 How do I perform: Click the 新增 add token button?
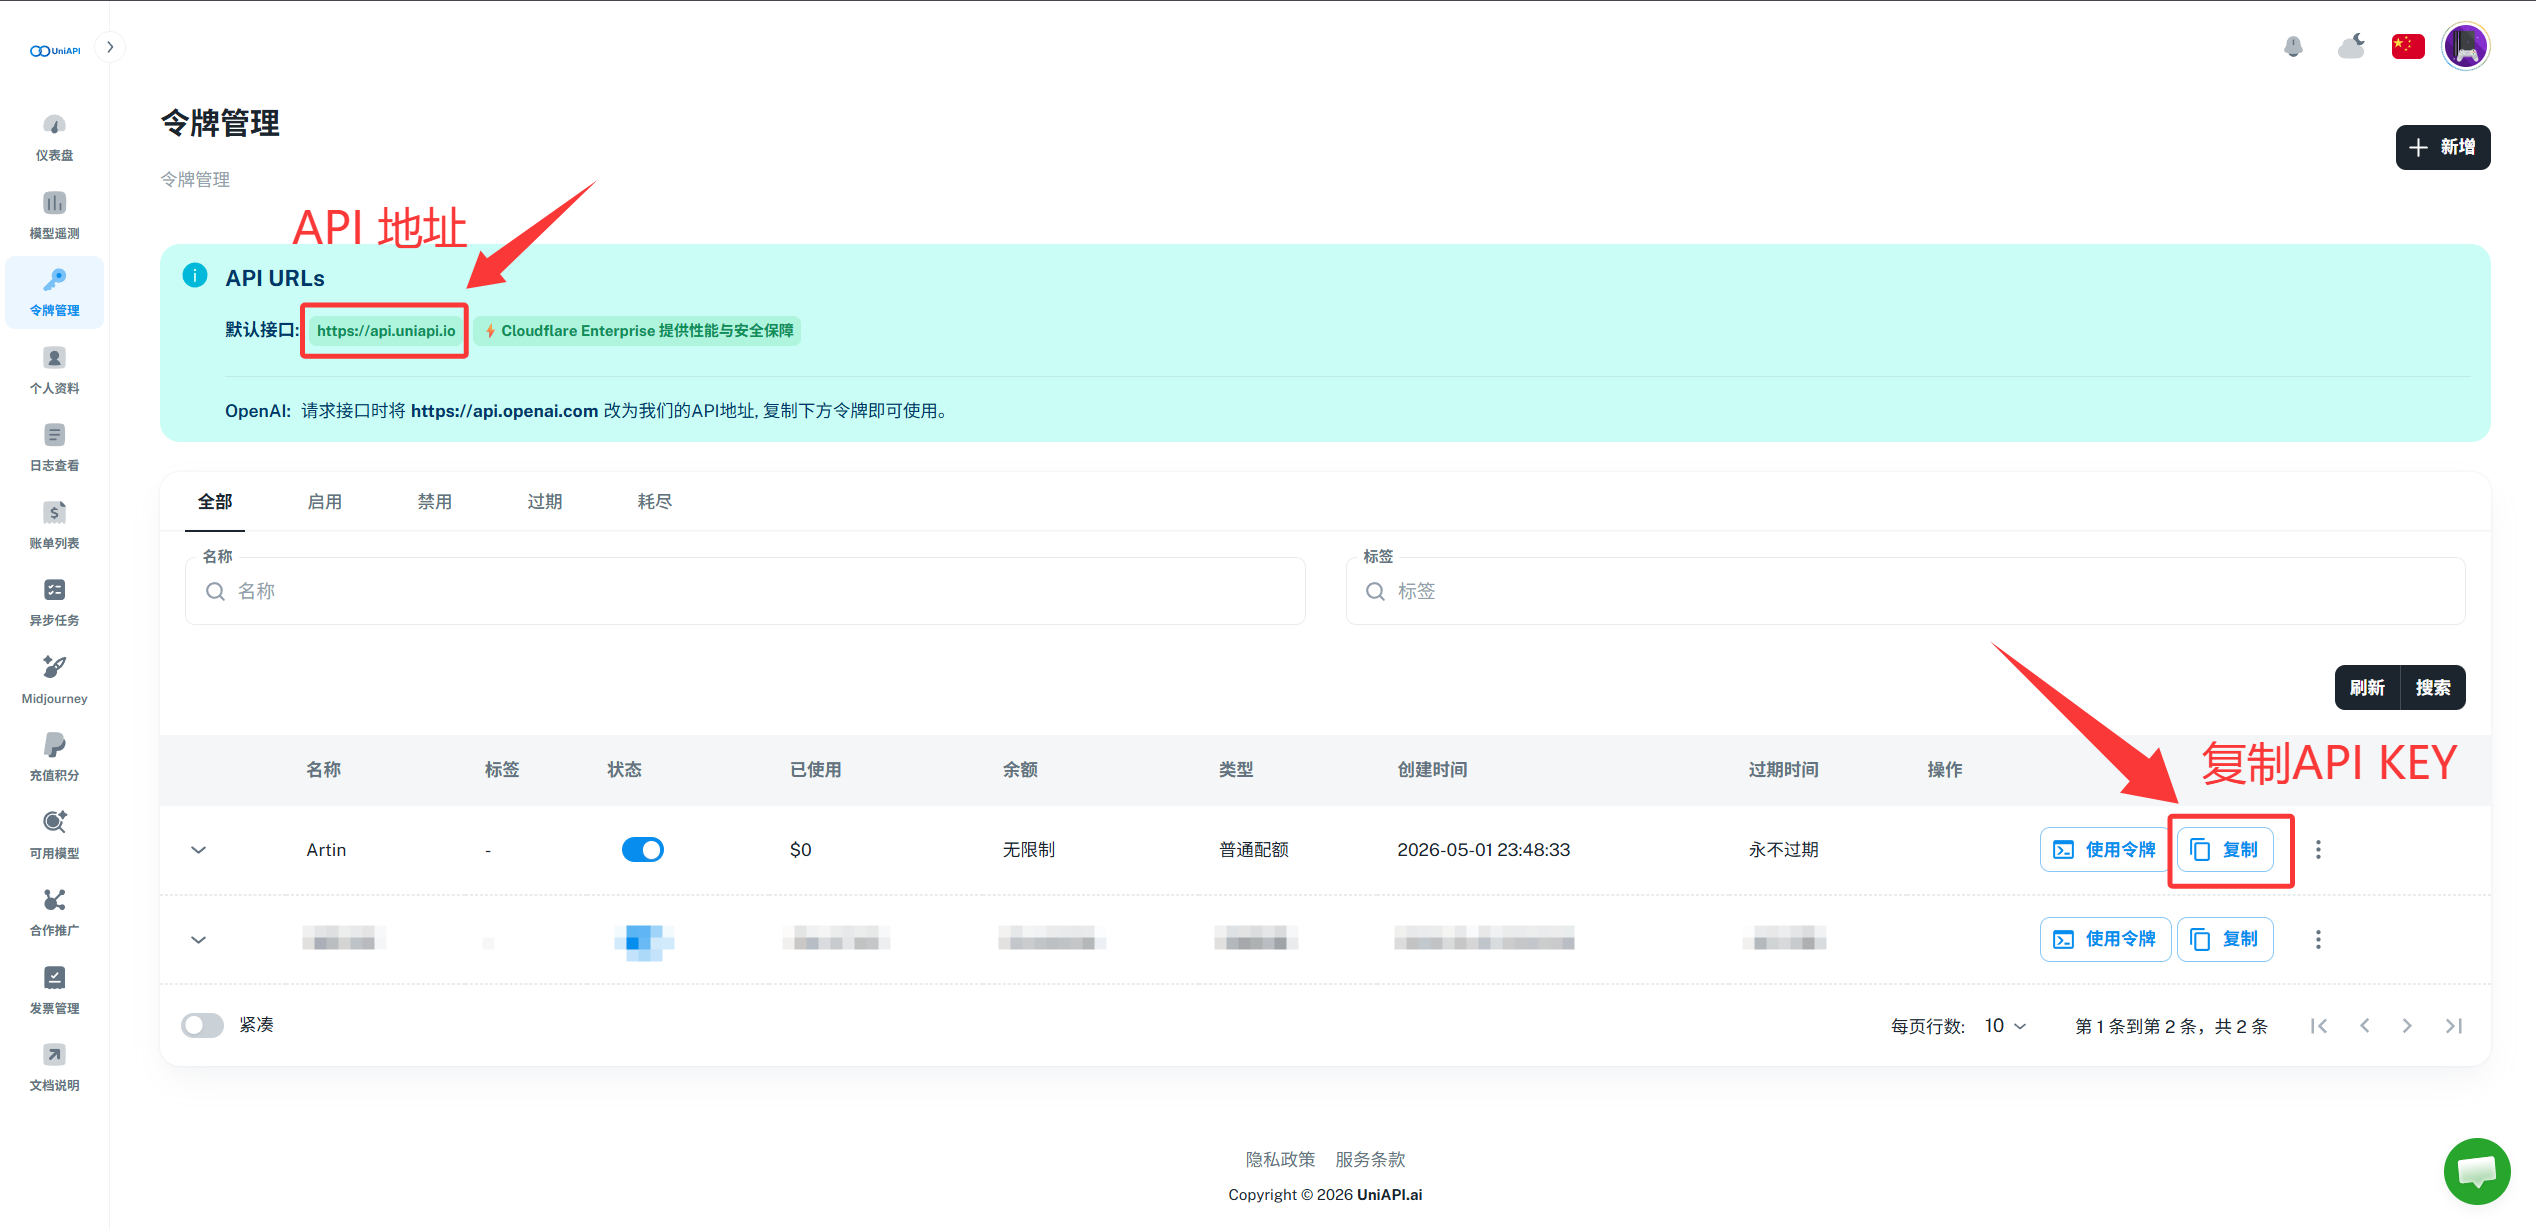click(2442, 148)
